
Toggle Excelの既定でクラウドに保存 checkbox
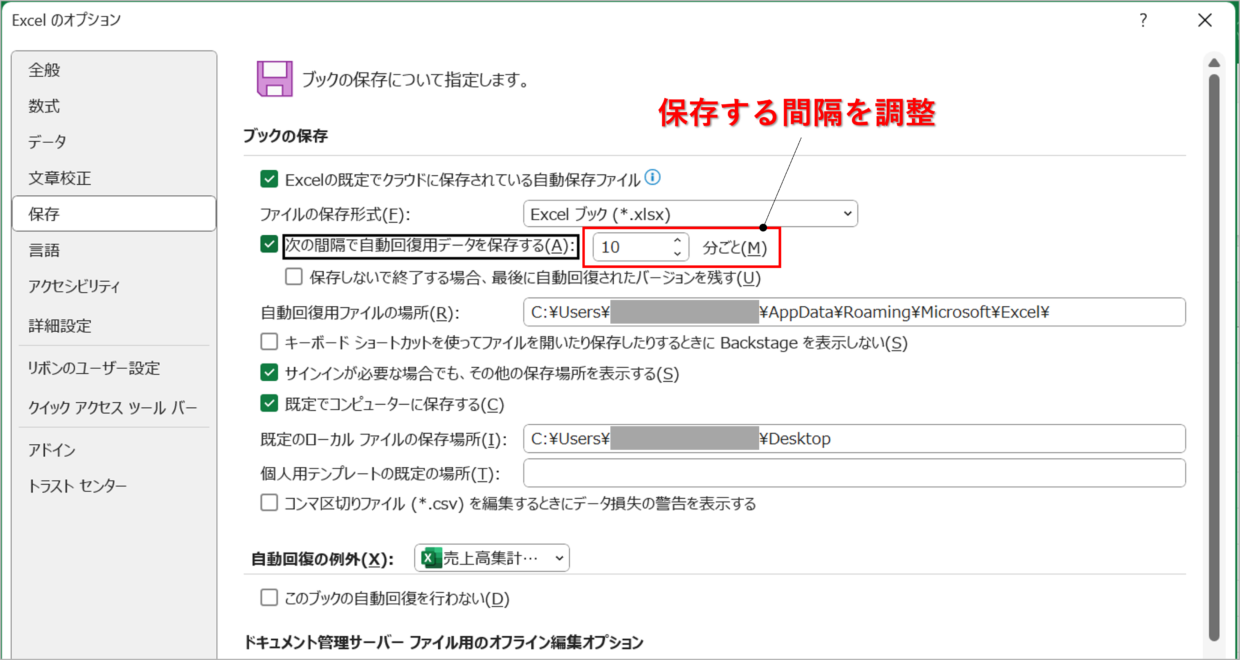(x=268, y=179)
